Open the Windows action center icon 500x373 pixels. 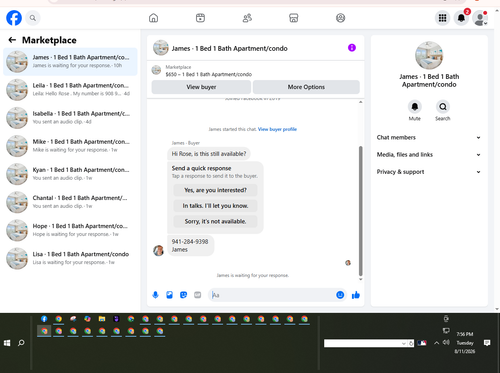[x=487, y=343]
